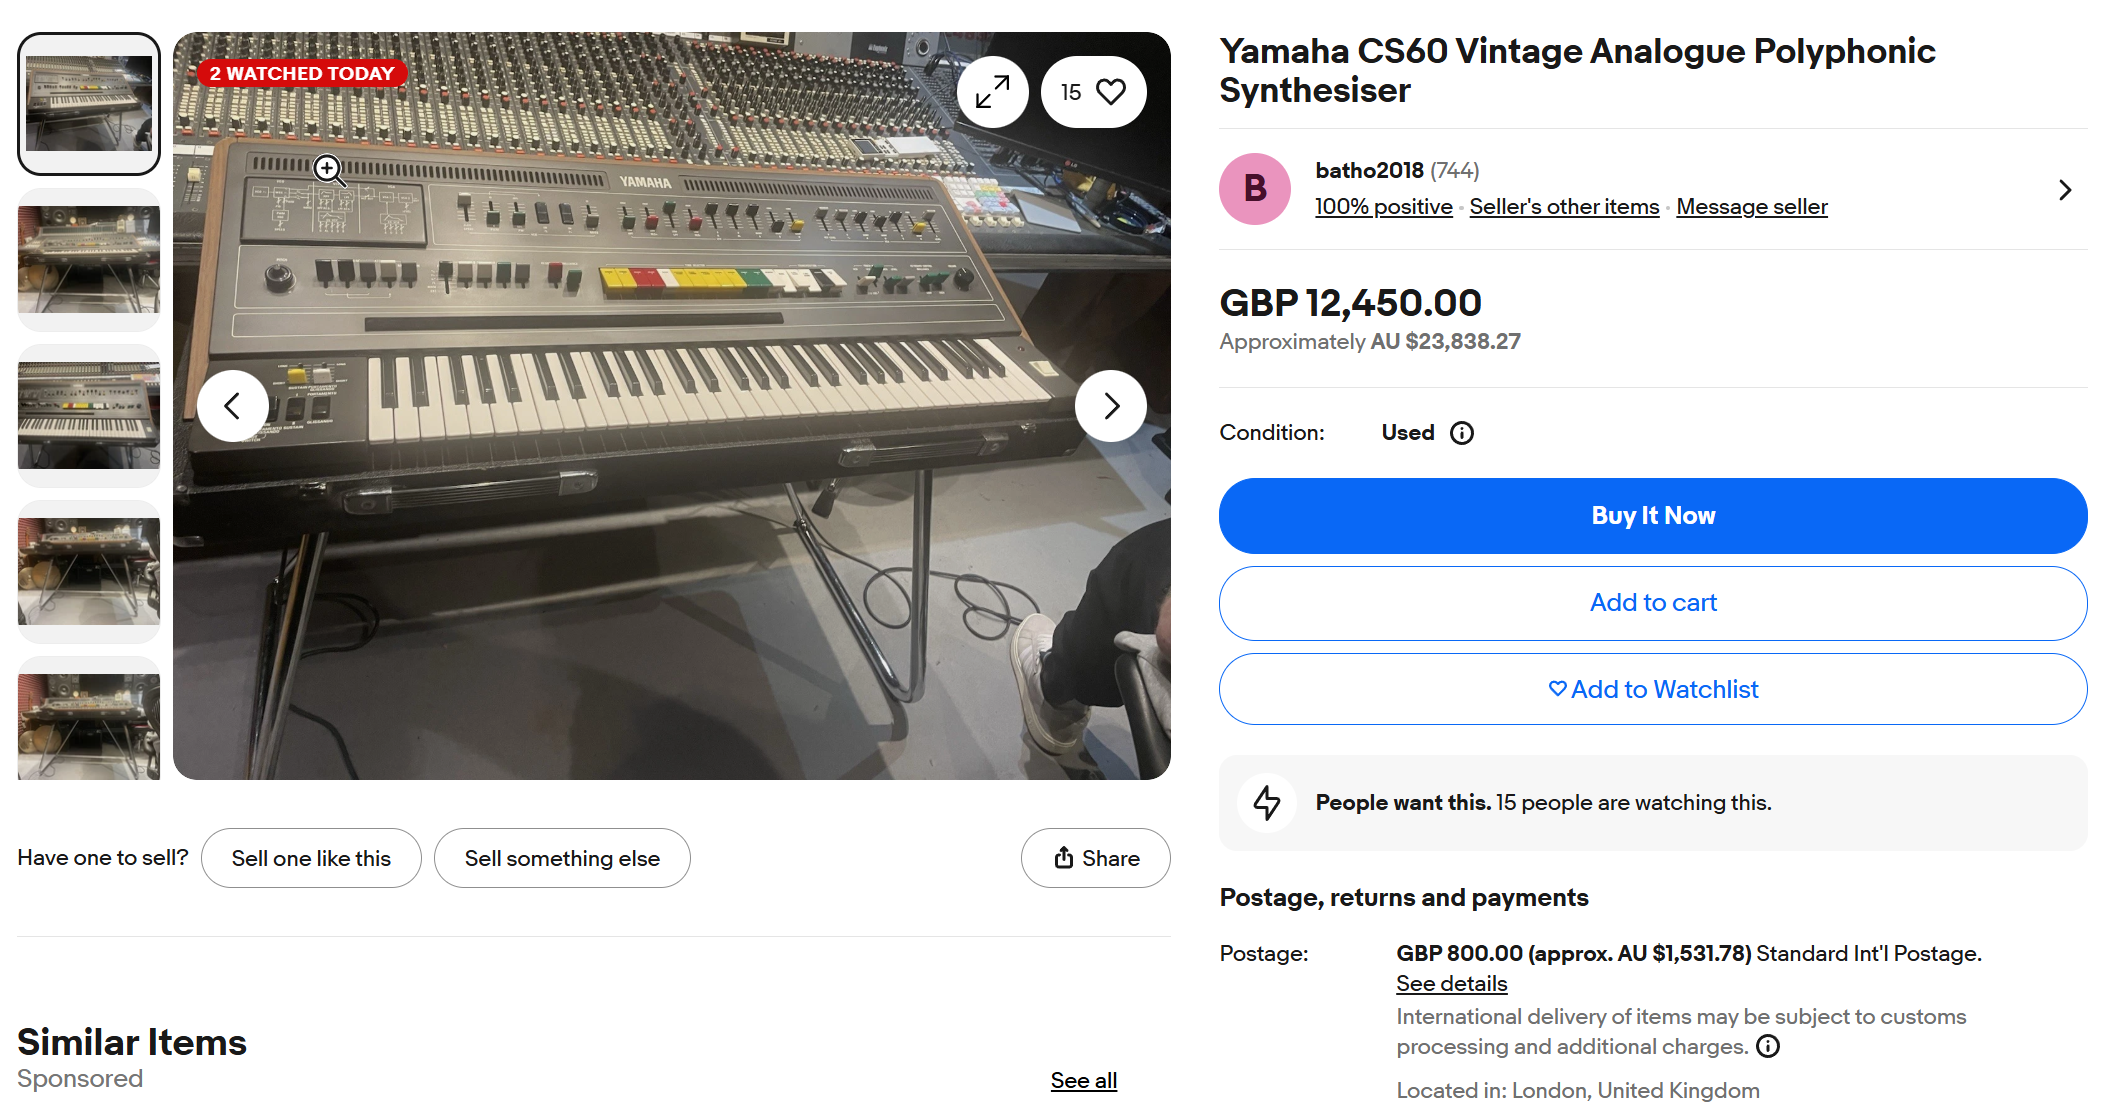Show the next product photo
The height and width of the screenshot is (1120, 2122).
coord(1110,406)
